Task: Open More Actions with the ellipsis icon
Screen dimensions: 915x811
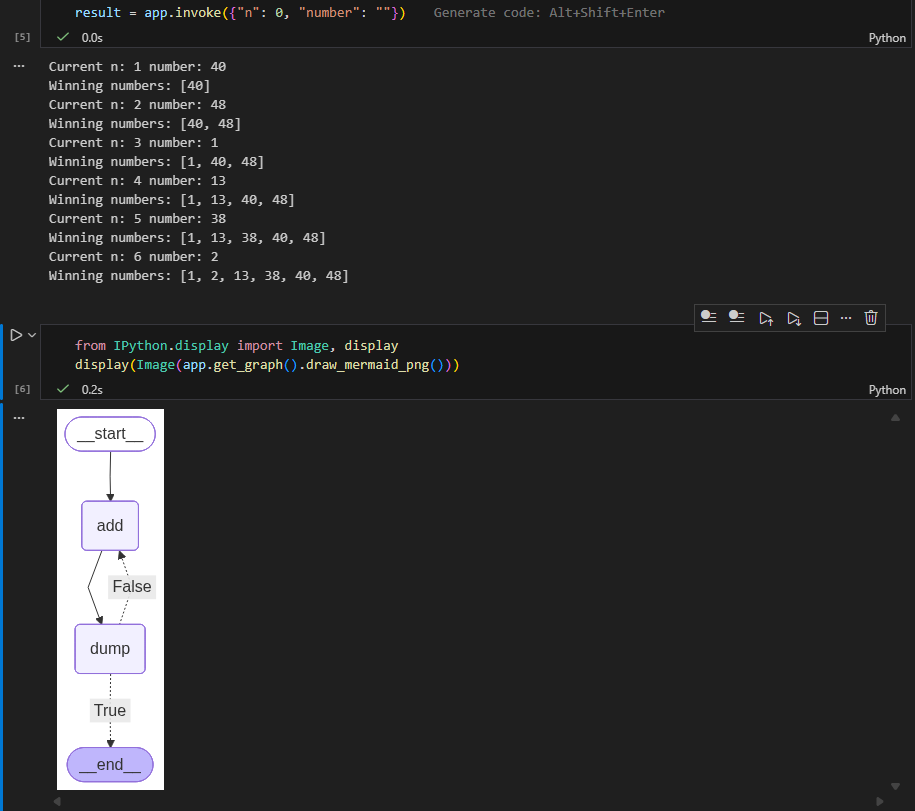Action: point(846,317)
